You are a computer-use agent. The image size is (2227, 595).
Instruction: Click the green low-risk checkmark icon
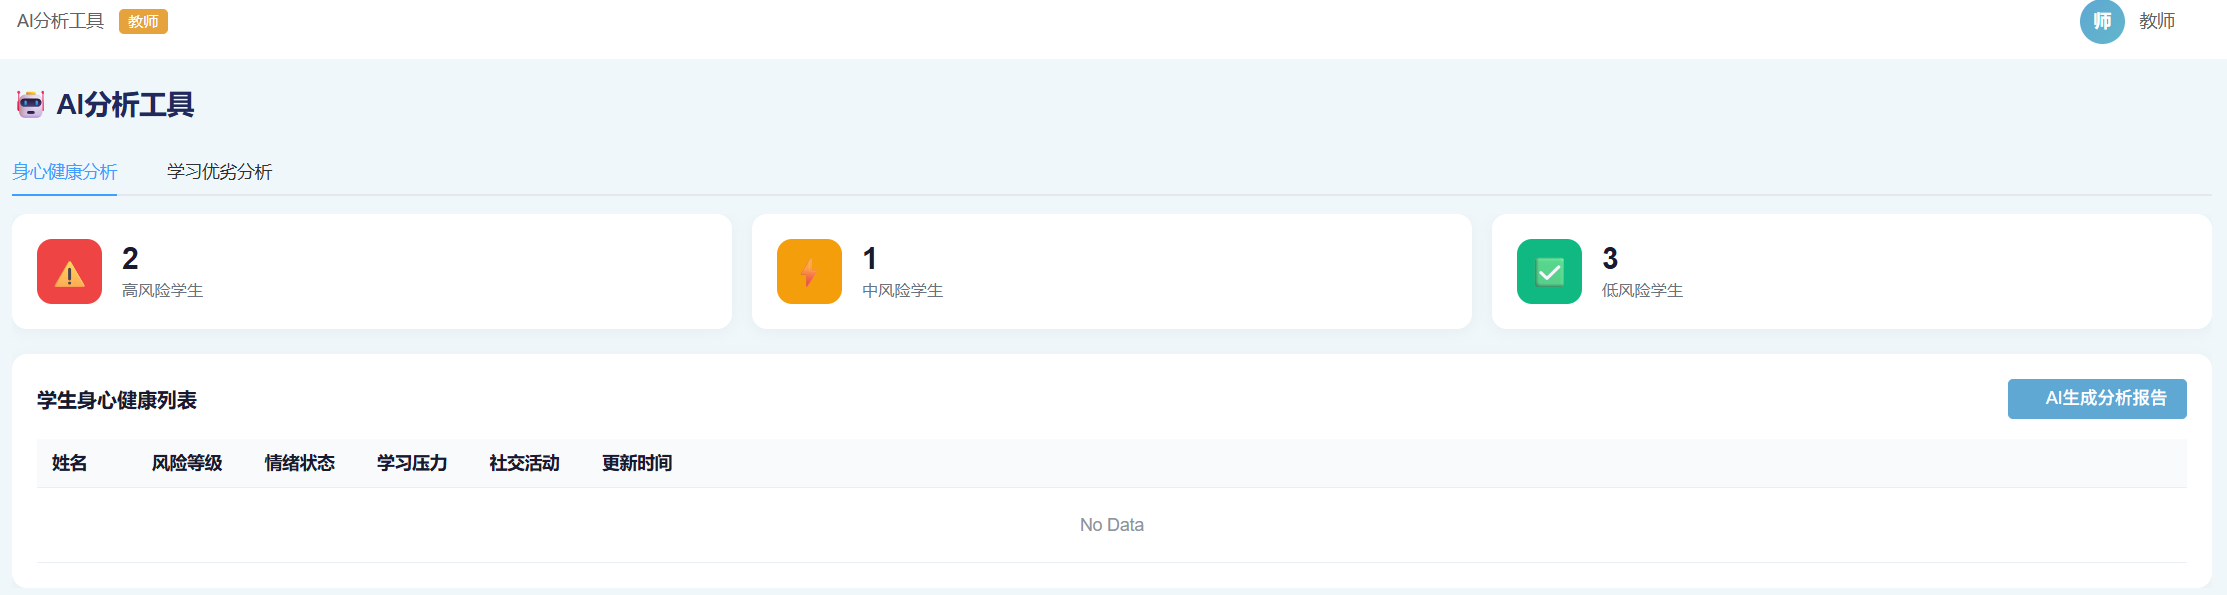coord(1549,271)
